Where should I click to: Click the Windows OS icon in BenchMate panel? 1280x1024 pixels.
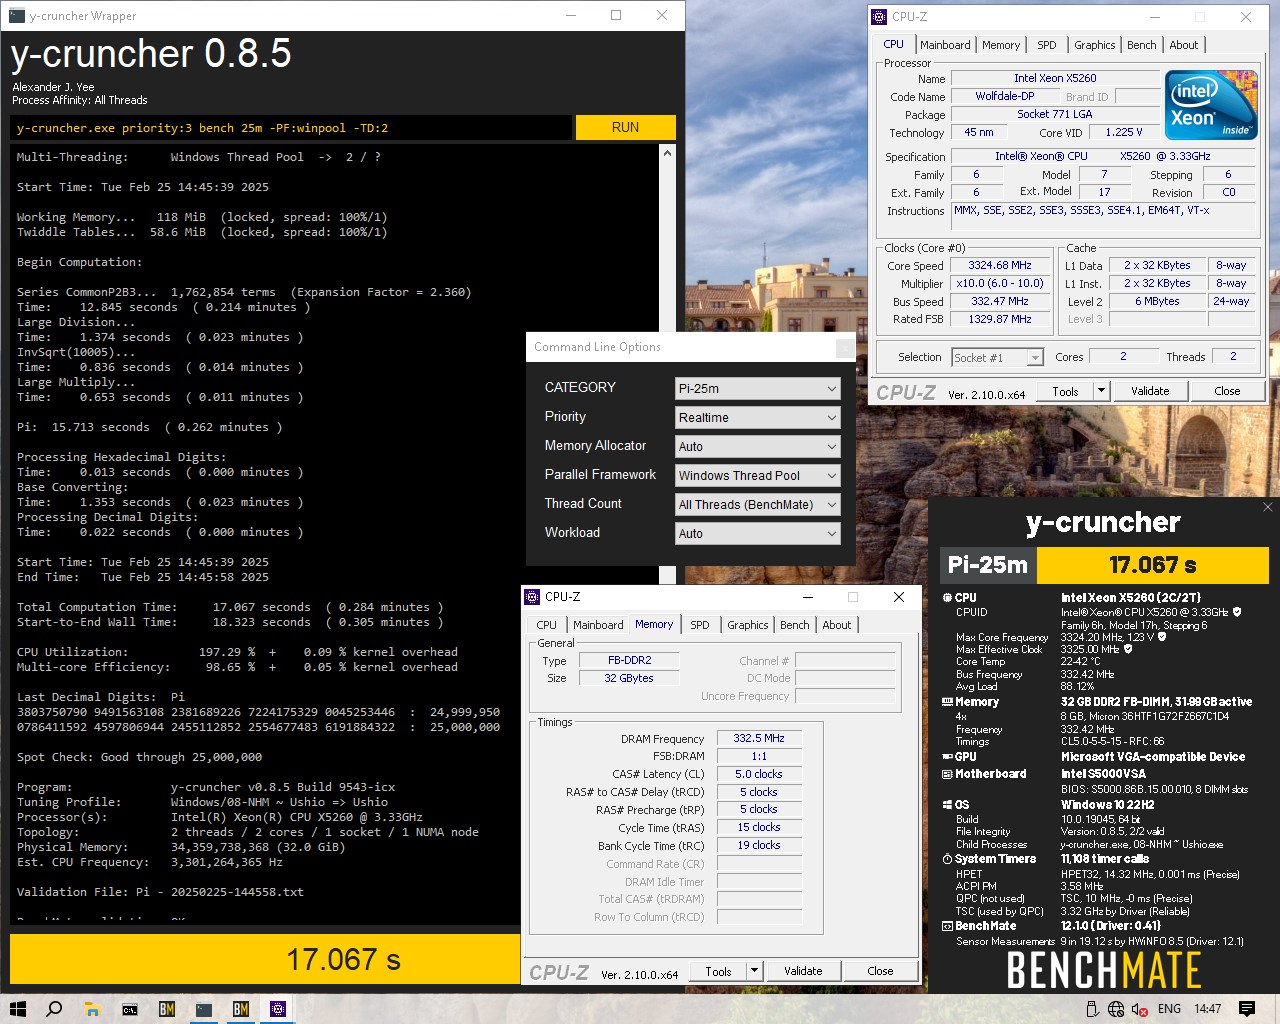pos(947,805)
